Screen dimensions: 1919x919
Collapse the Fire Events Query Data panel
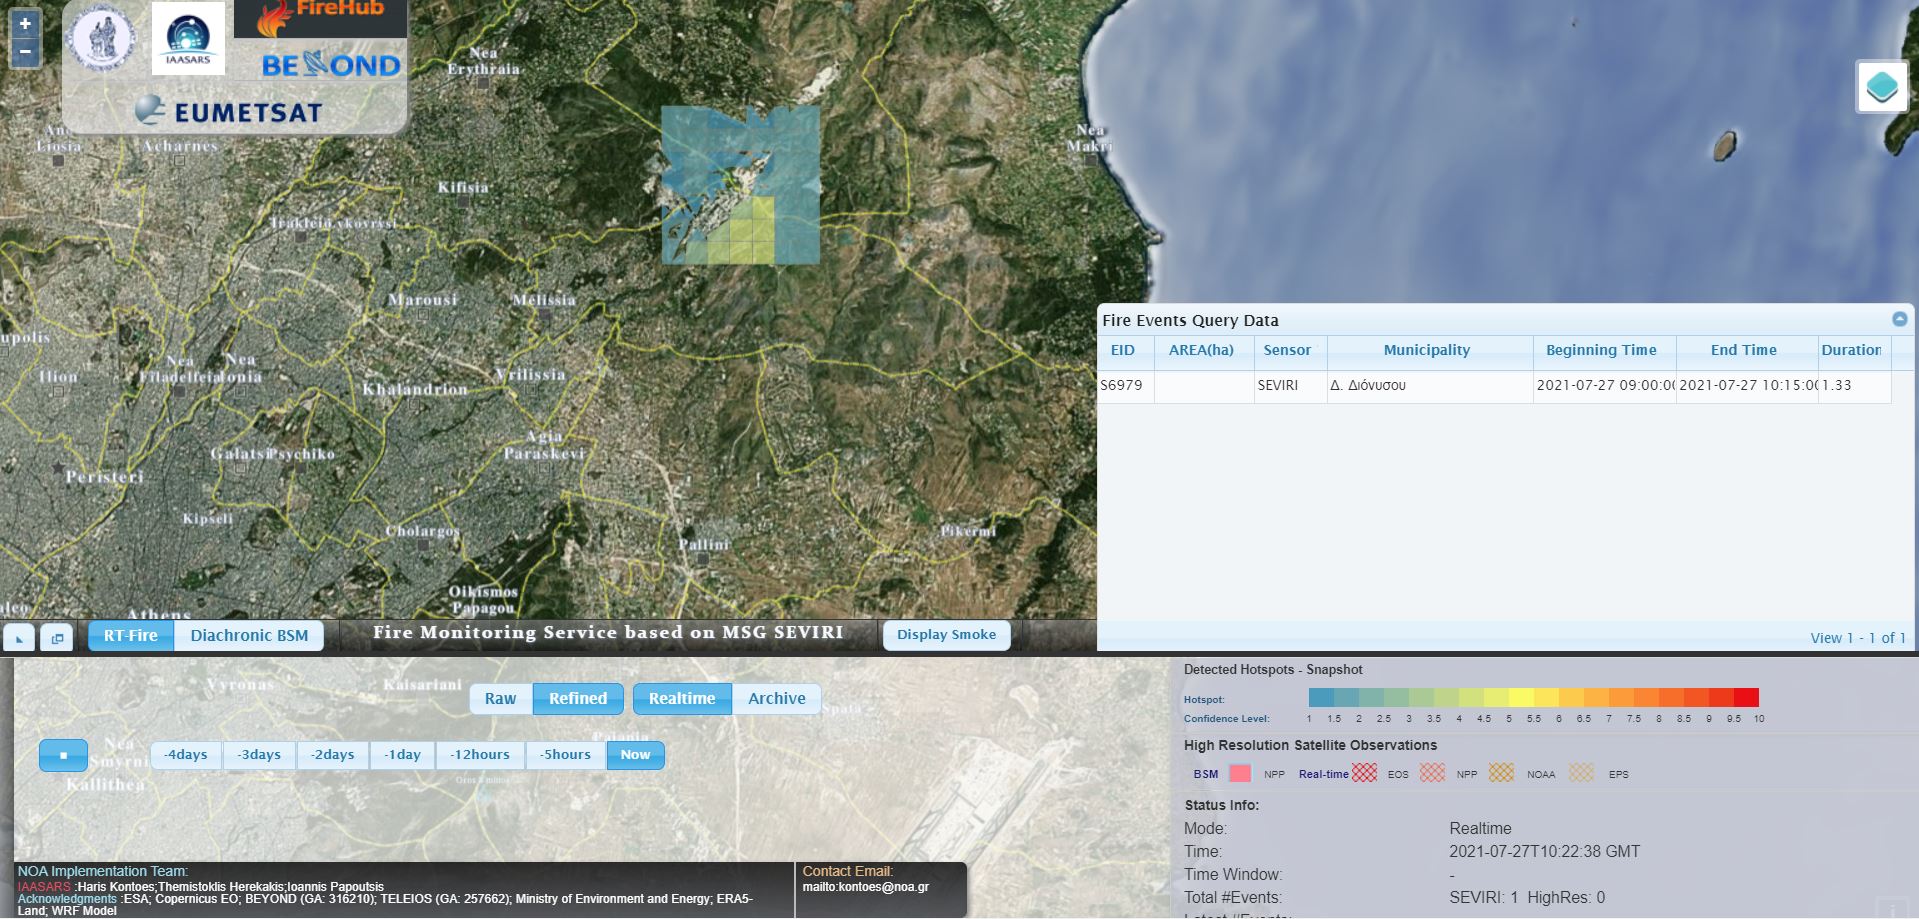pos(1899,319)
